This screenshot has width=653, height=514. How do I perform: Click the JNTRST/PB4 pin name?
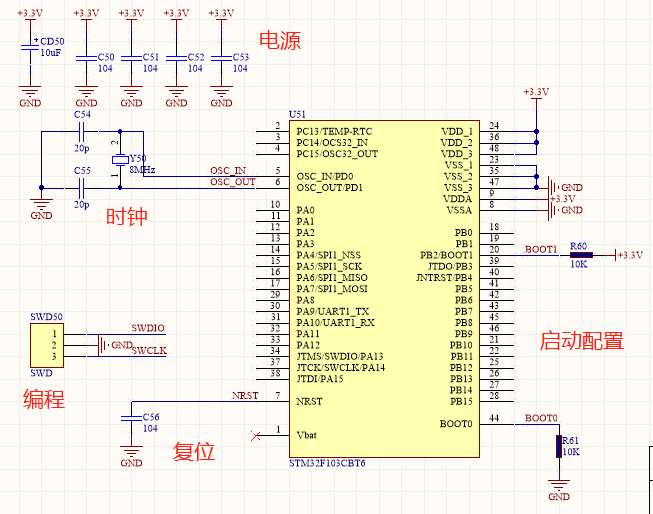tap(444, 278)
